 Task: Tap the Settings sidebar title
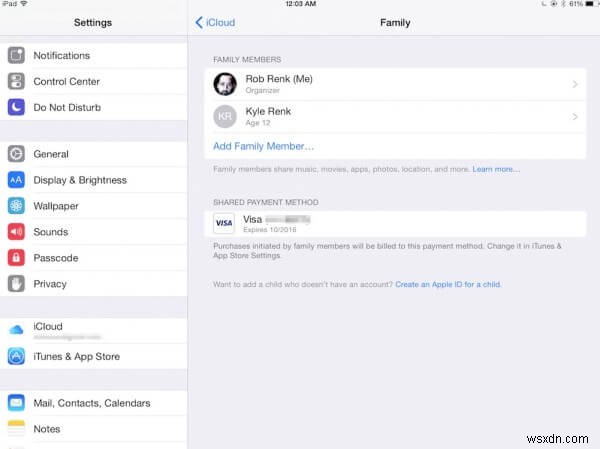click(93, 23)
